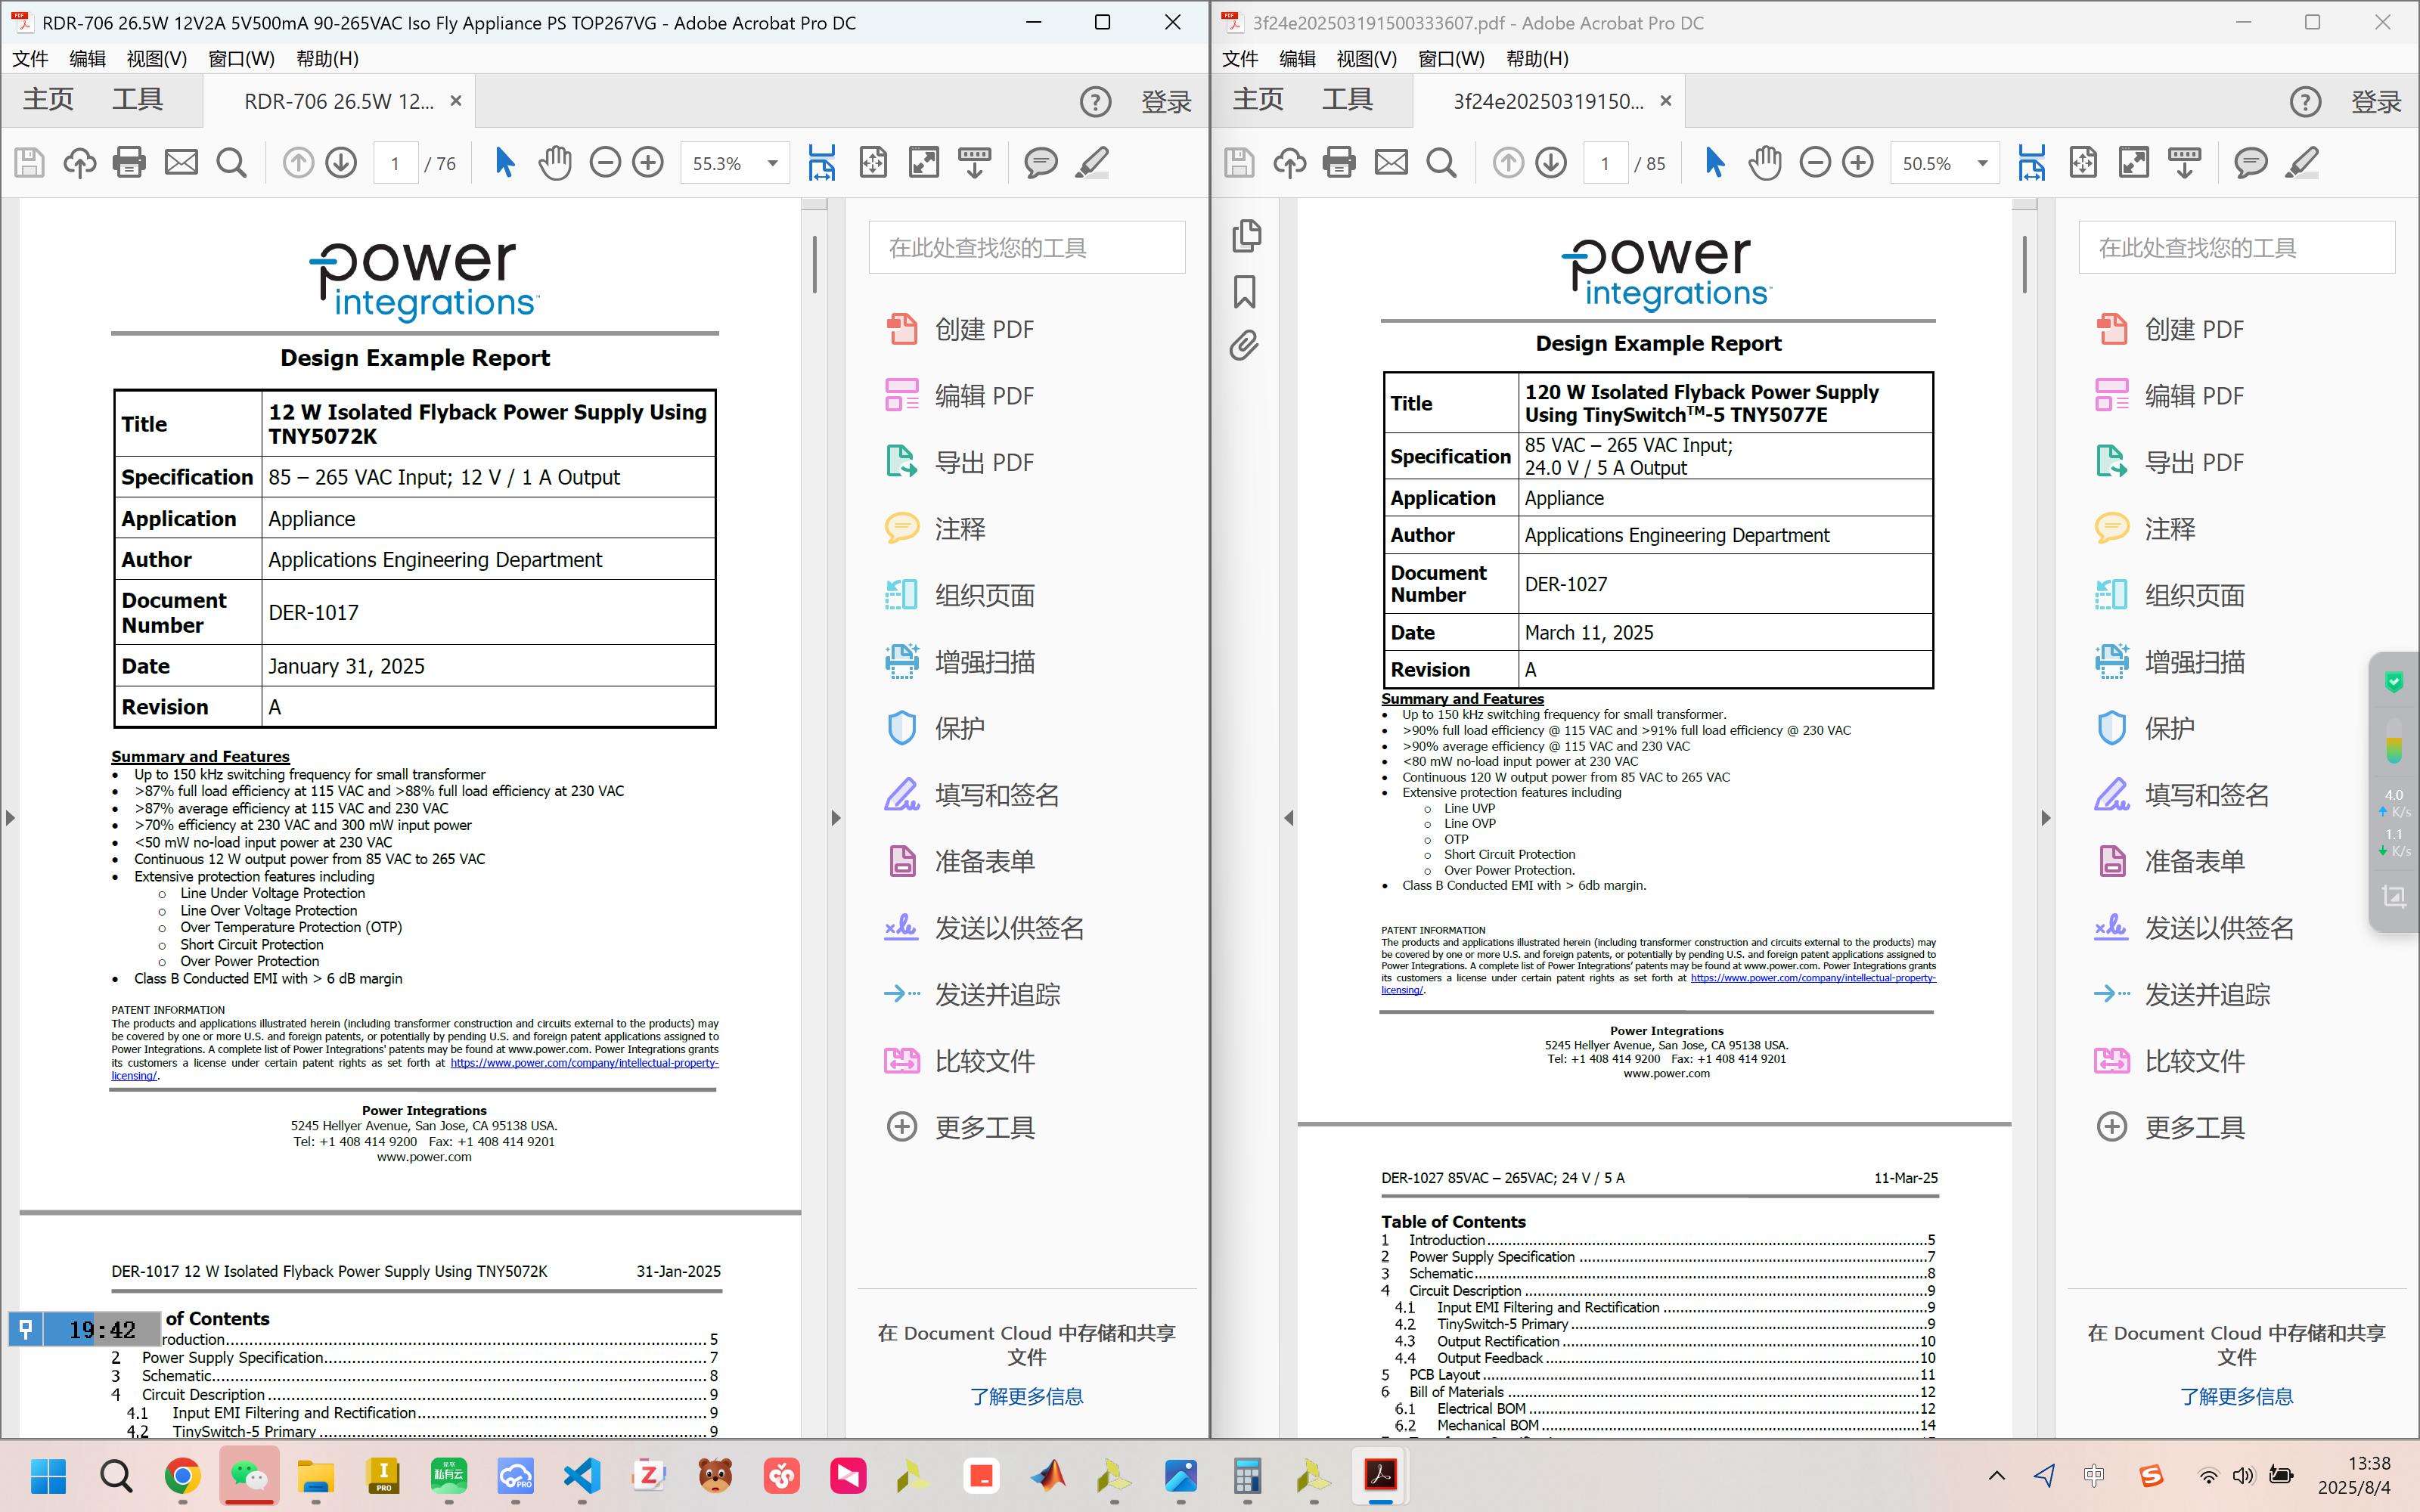Open WeChat from taskbar
Screen dimensions: 2420x1512
point(249,1476)
